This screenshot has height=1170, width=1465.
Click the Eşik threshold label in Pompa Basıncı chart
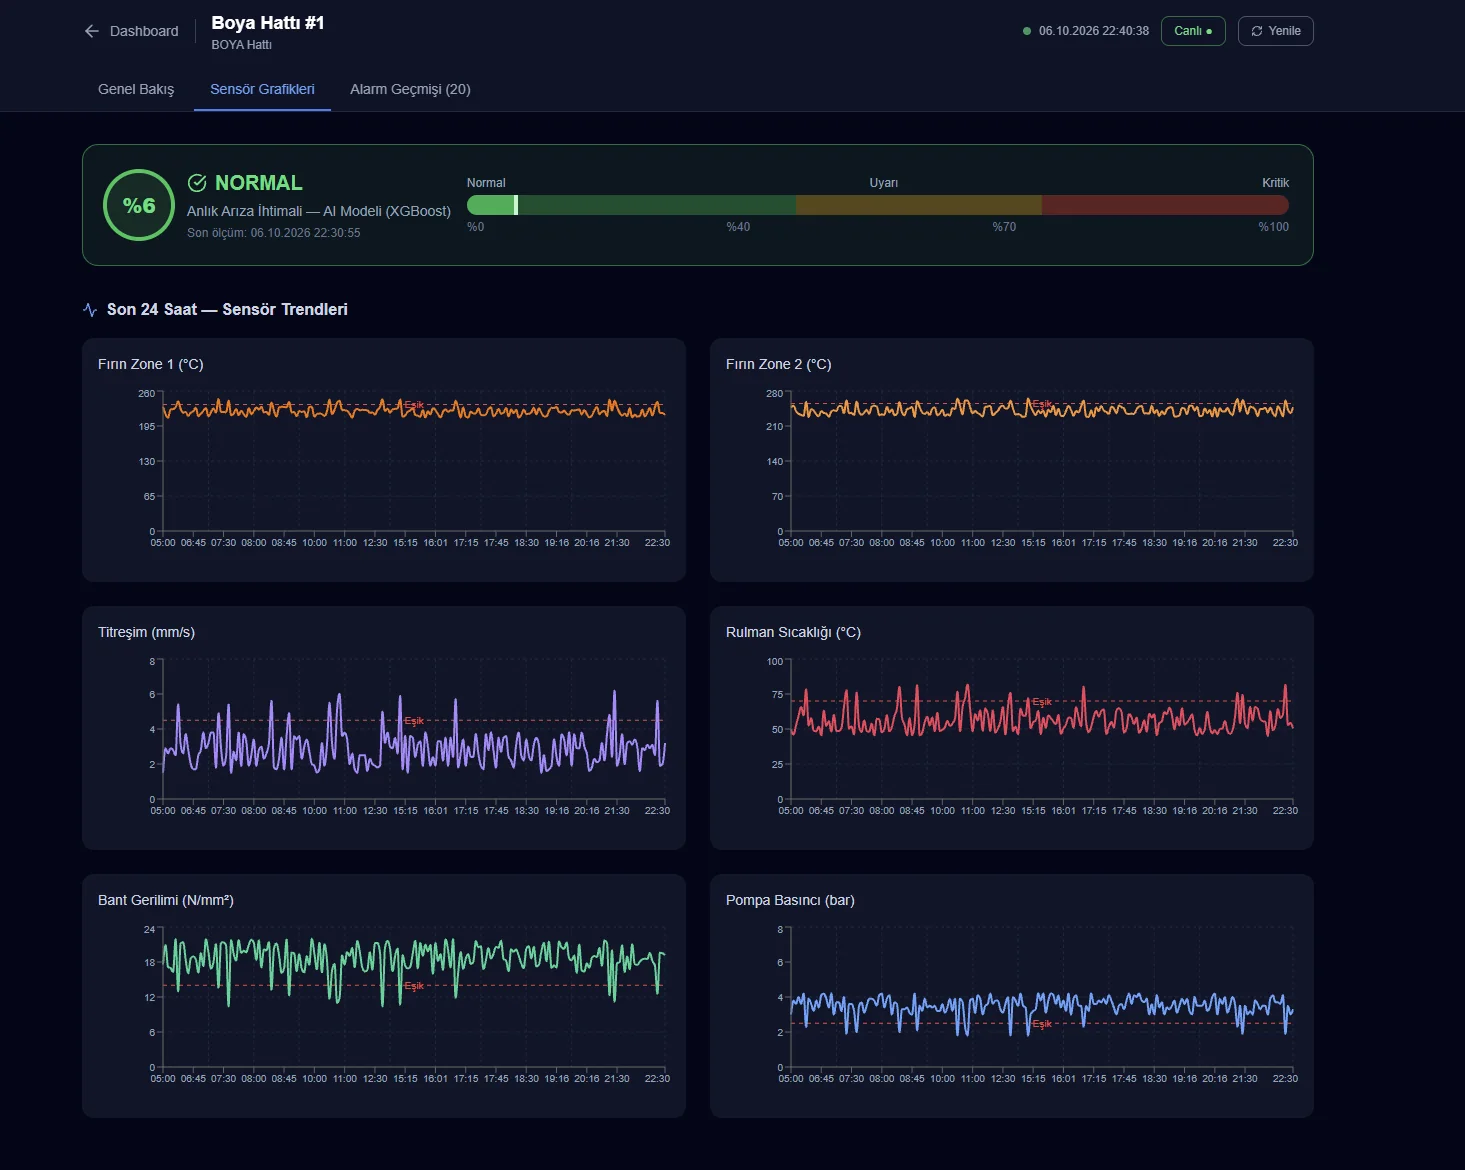1042,1024
